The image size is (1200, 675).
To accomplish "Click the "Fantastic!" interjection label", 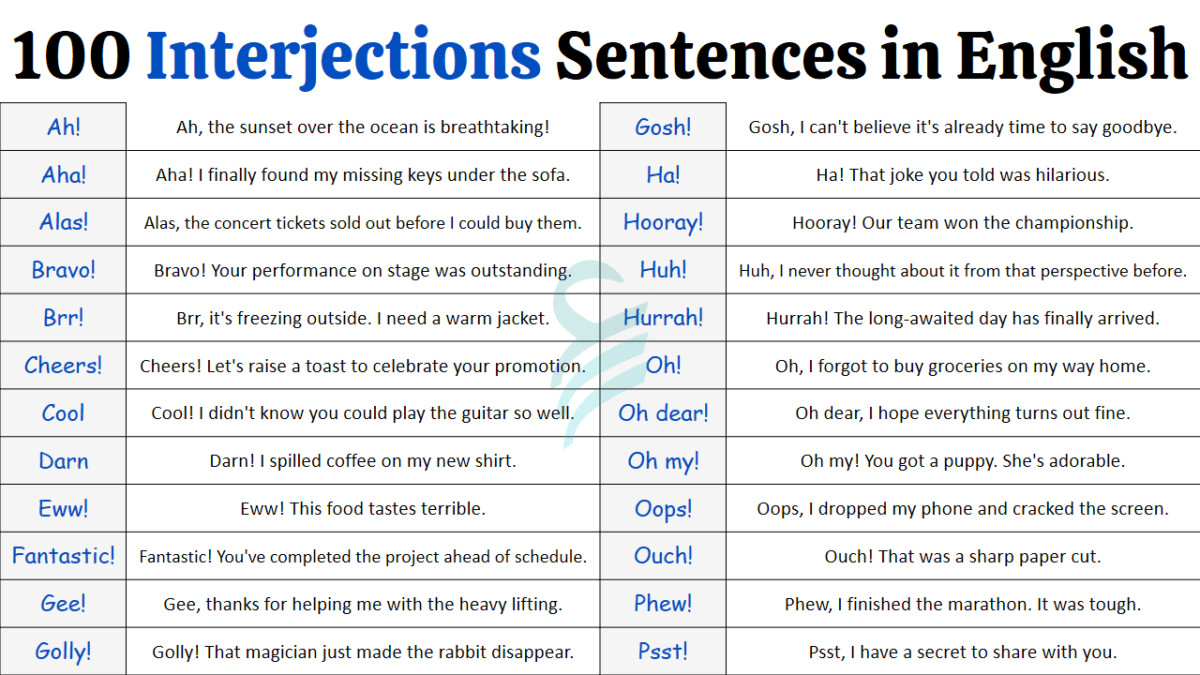I will (63, 556).
